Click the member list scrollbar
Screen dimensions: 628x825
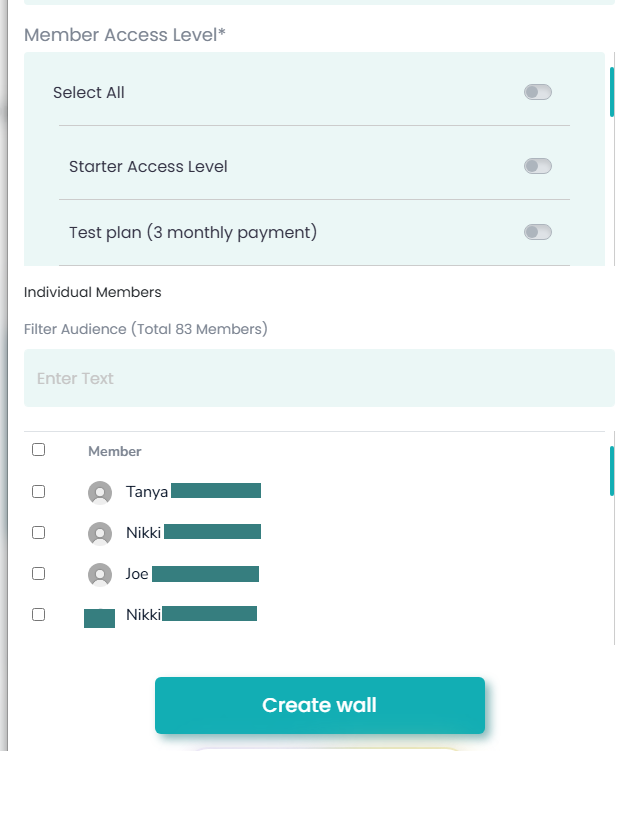612,471
